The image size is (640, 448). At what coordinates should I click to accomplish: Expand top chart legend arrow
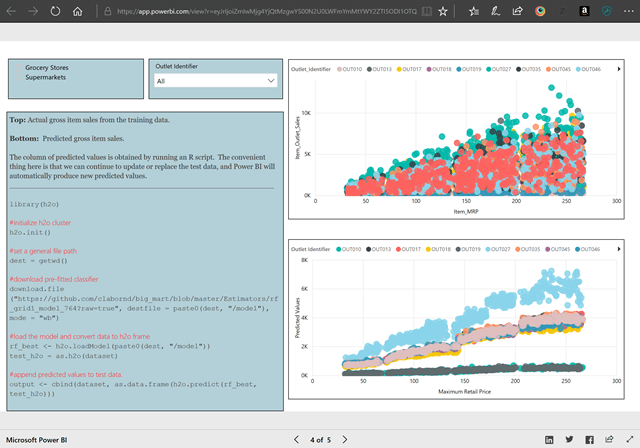tap(619, 69)
